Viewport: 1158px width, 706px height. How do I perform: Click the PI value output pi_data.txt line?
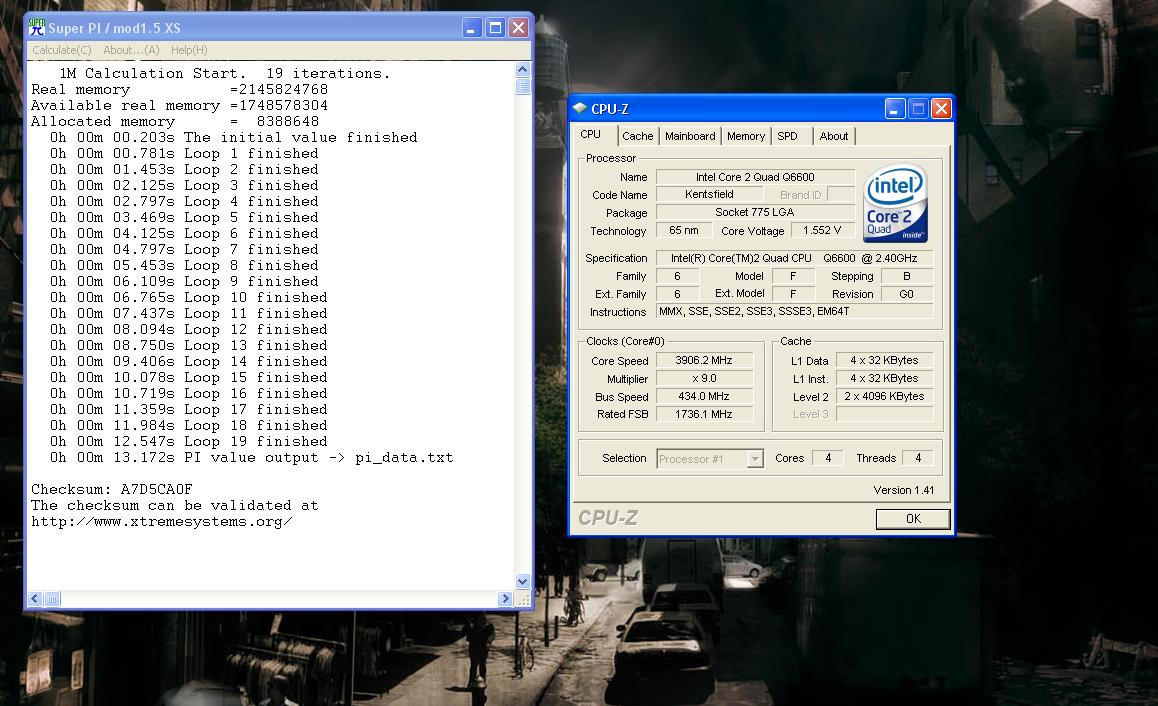click(x=252, y=458)
